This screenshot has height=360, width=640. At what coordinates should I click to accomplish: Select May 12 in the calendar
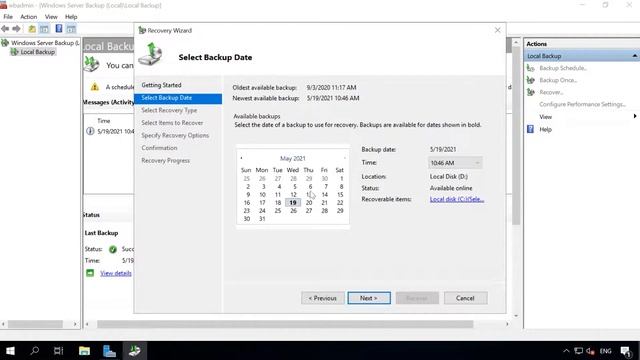(x=293, y=195)
